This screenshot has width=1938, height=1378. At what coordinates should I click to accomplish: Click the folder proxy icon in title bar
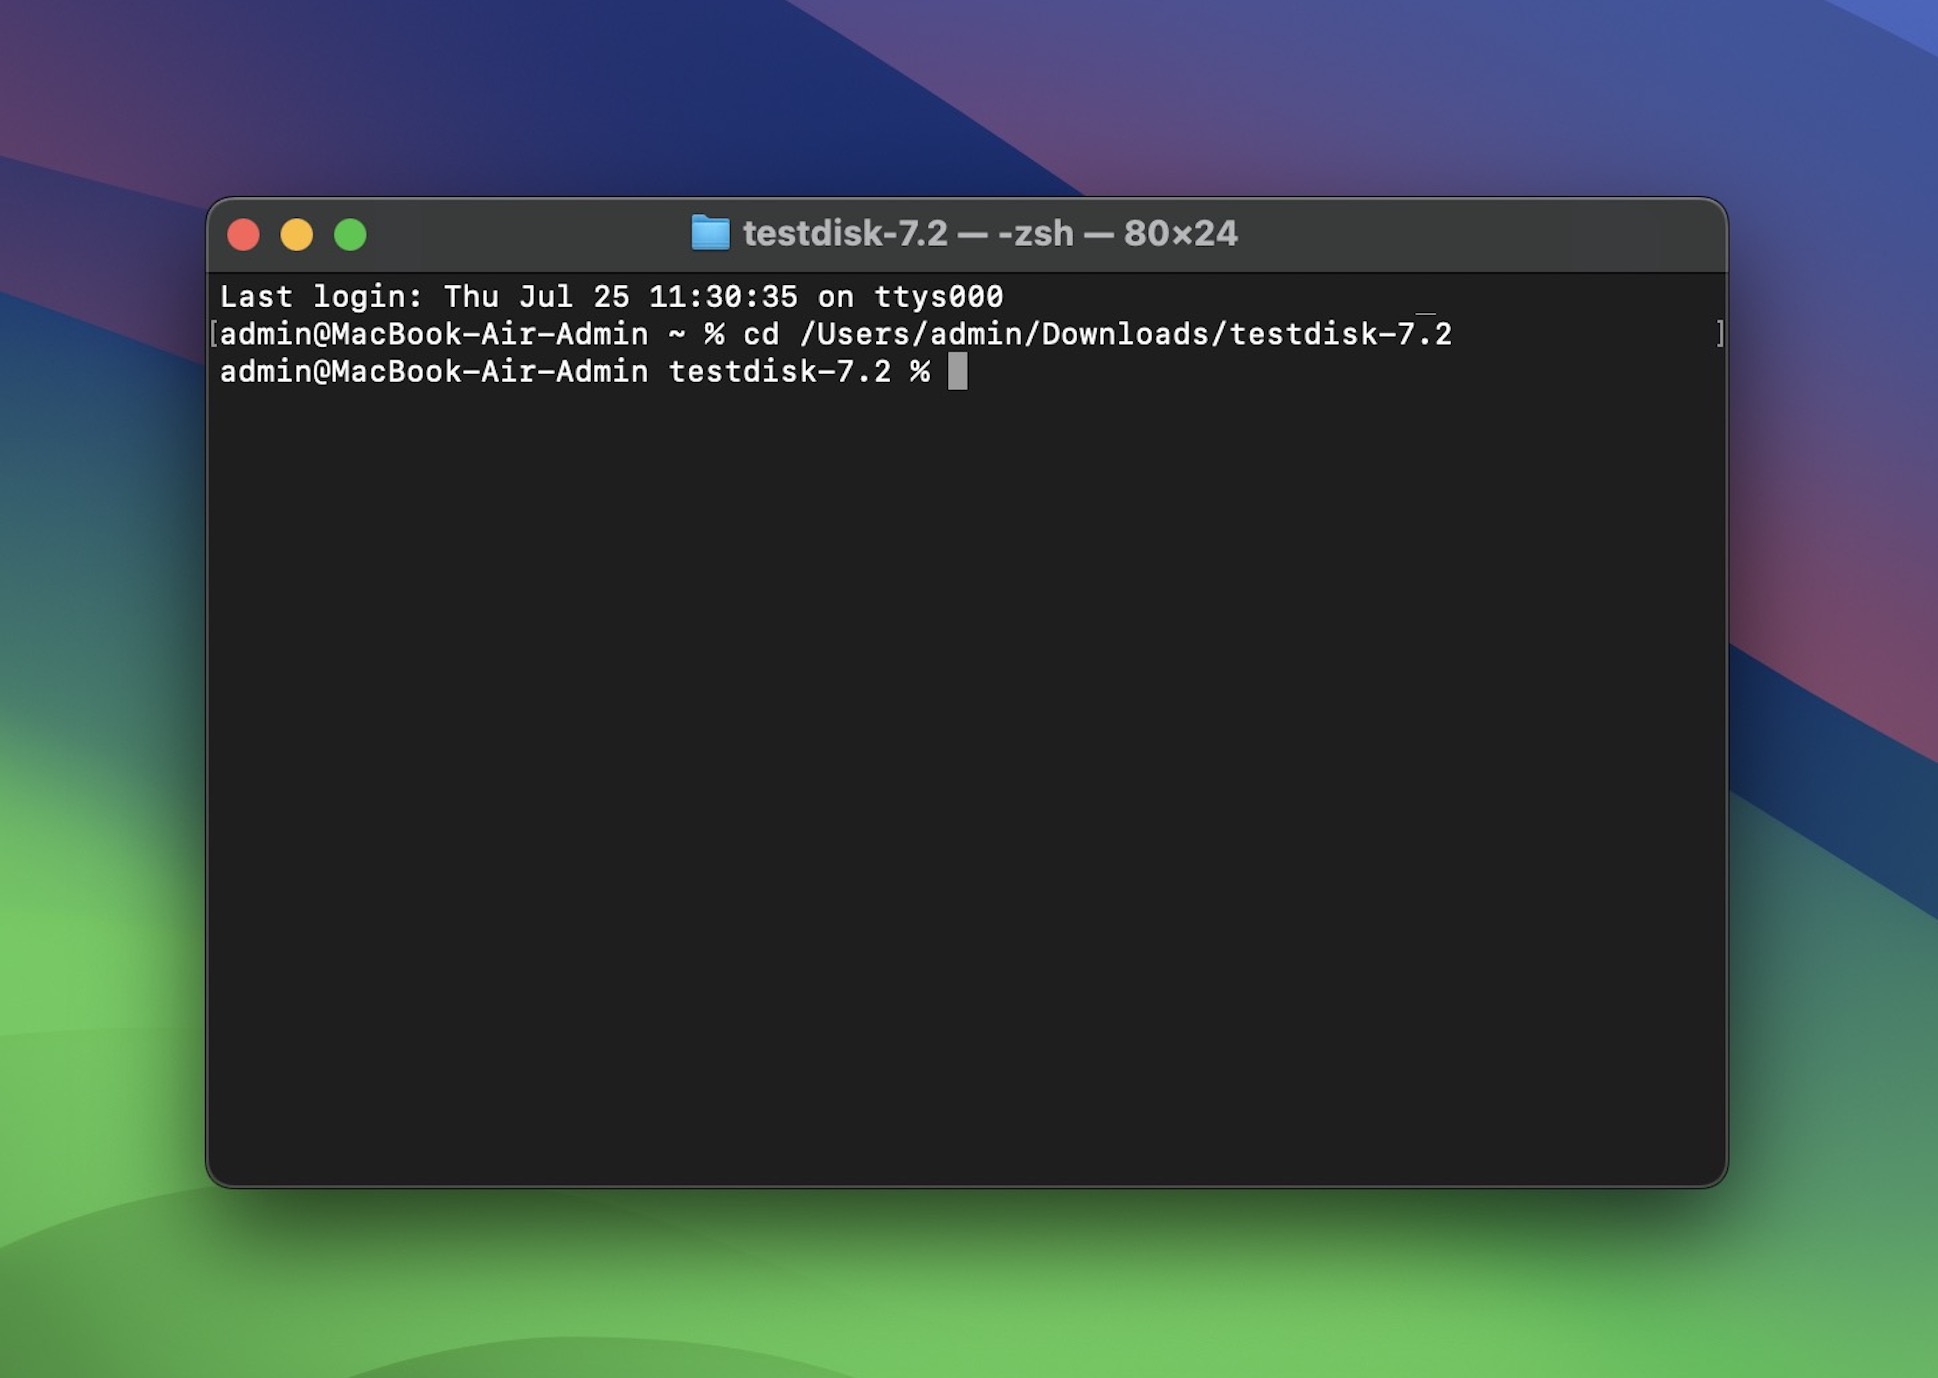click(710, 233)
